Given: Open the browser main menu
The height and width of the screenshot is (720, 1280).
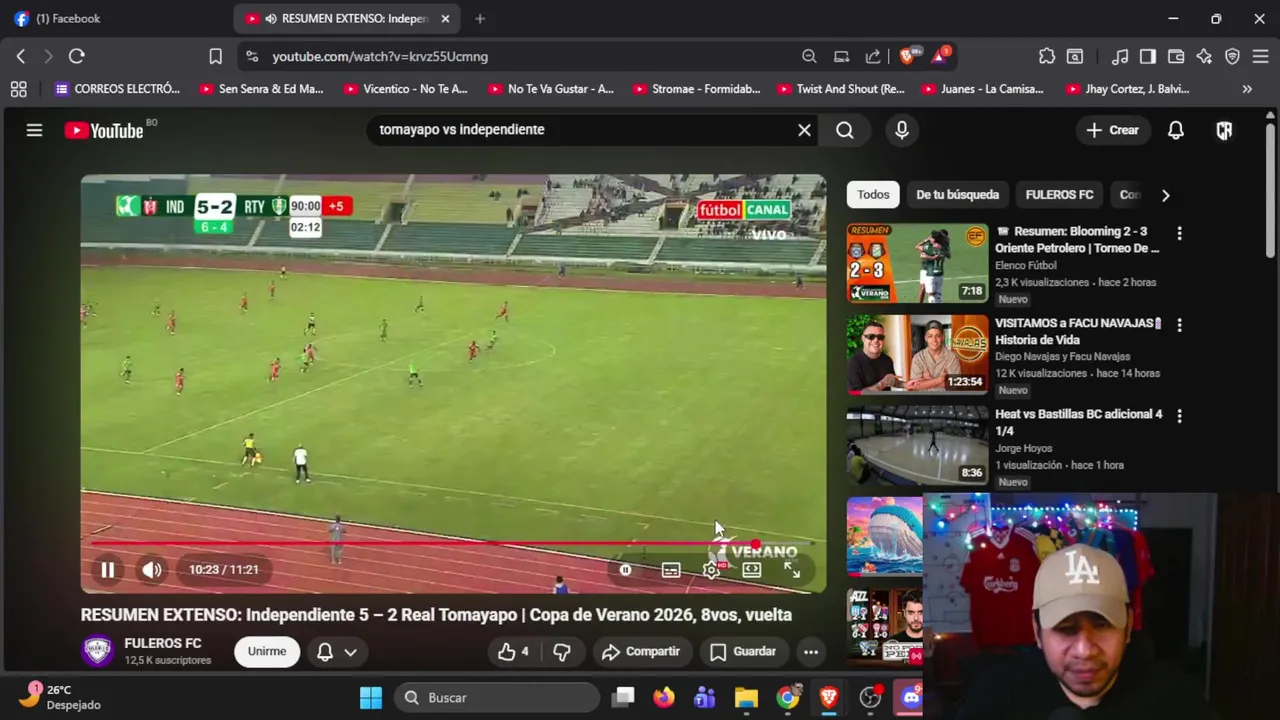Looking at the screenshot, I should [1260, 57].
